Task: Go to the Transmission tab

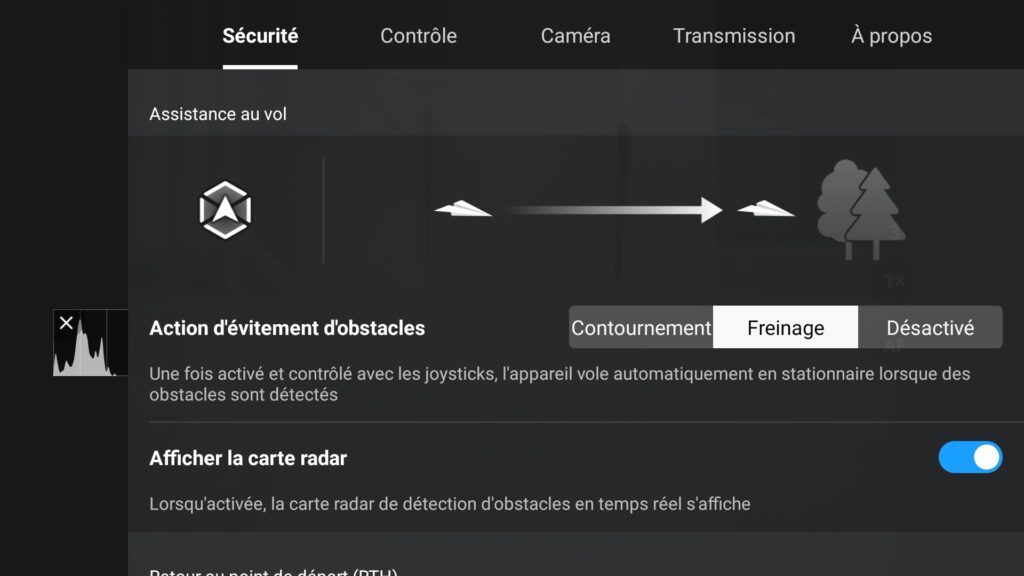Action: click(x=734, y=36)
